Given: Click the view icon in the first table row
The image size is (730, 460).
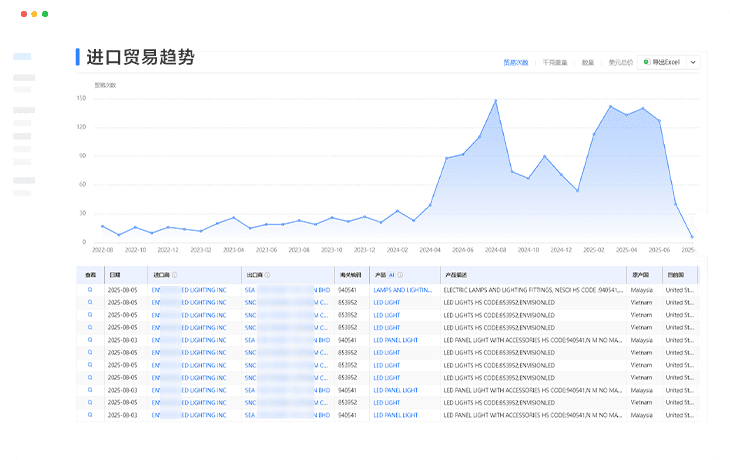Looking at the screenshot, I should (x=90, y=290).
